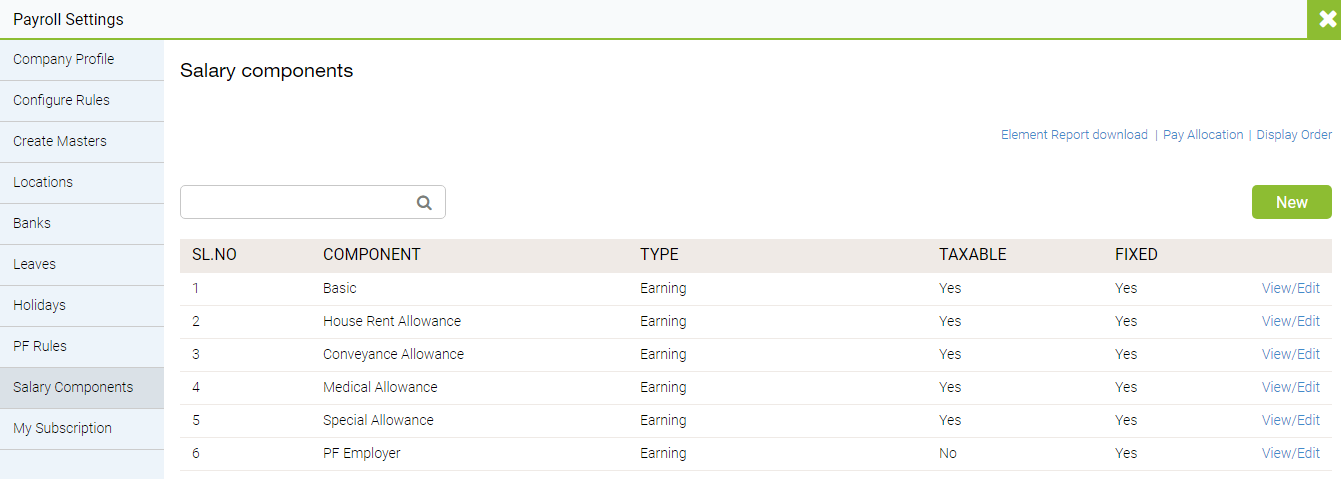Click the TAXABLE column header
Screen dimensions: 1341x479
tap(973, 255)
